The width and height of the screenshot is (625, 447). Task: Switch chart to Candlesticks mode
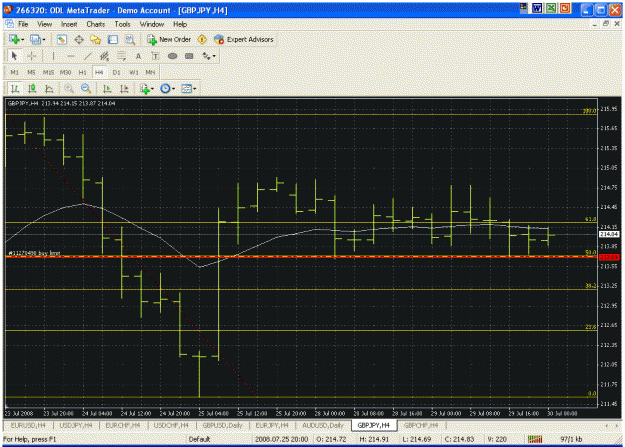32,89
